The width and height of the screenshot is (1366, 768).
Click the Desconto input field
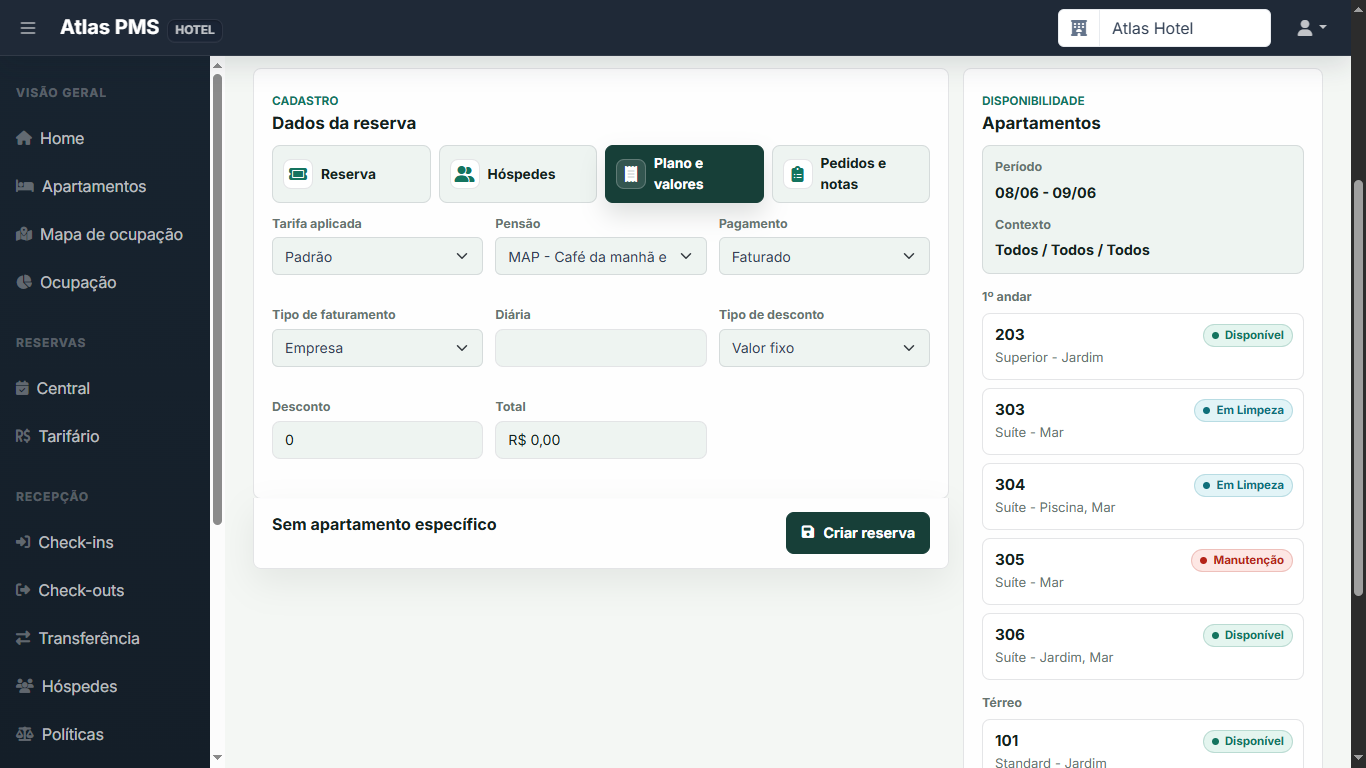tap(377, 440)
